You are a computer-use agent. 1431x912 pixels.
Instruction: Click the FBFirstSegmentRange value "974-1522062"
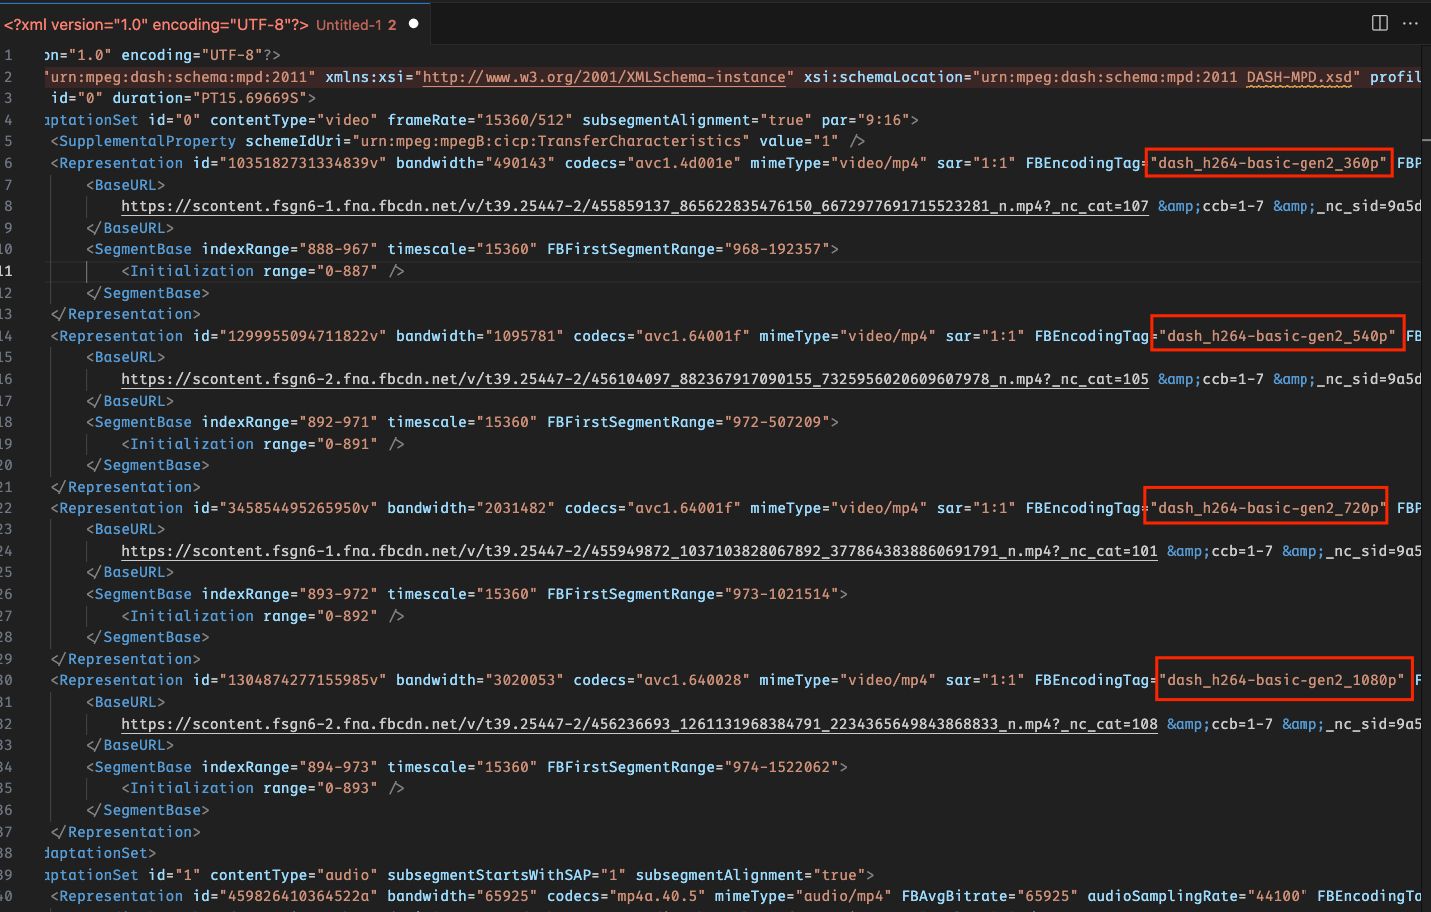(773, 767)
